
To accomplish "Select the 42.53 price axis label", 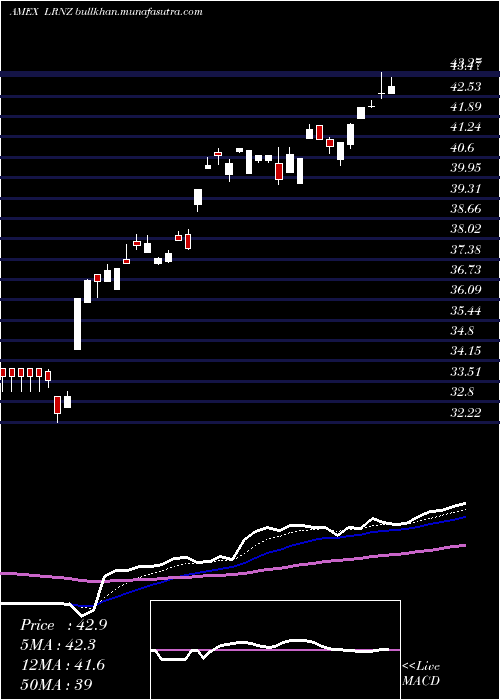I will pos(466,87).
